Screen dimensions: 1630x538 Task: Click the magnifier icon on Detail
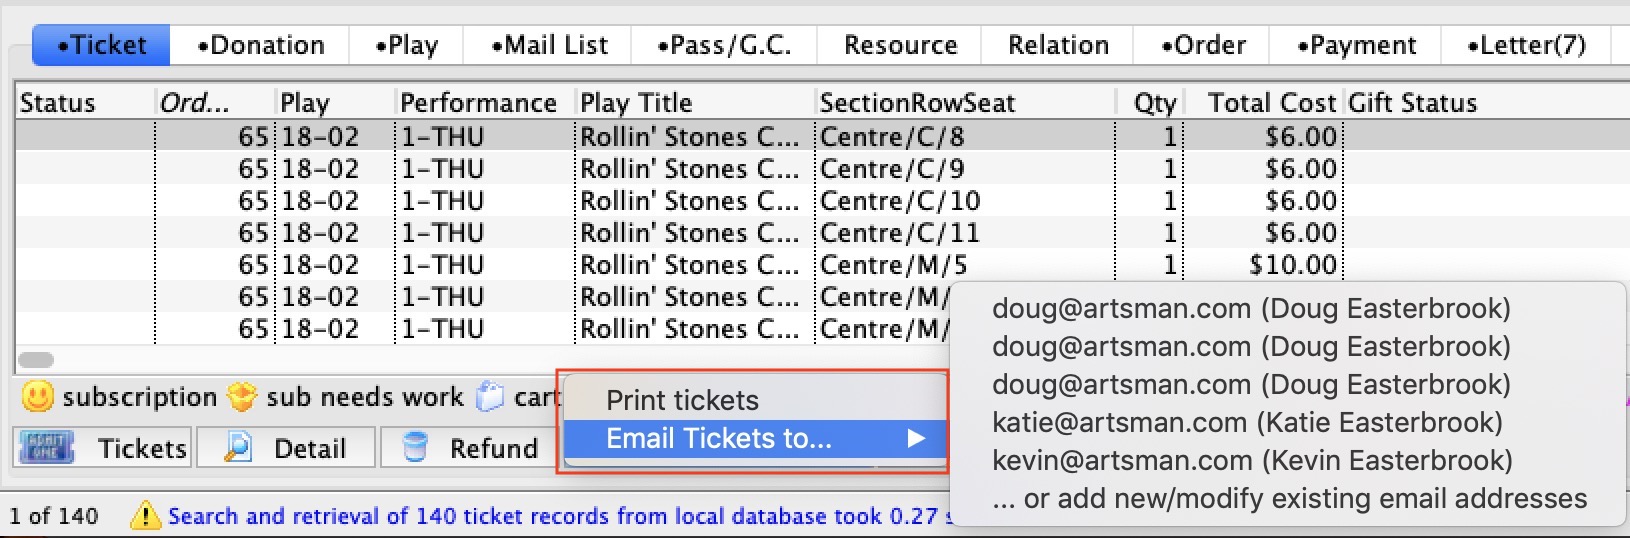tap(237, 447)
